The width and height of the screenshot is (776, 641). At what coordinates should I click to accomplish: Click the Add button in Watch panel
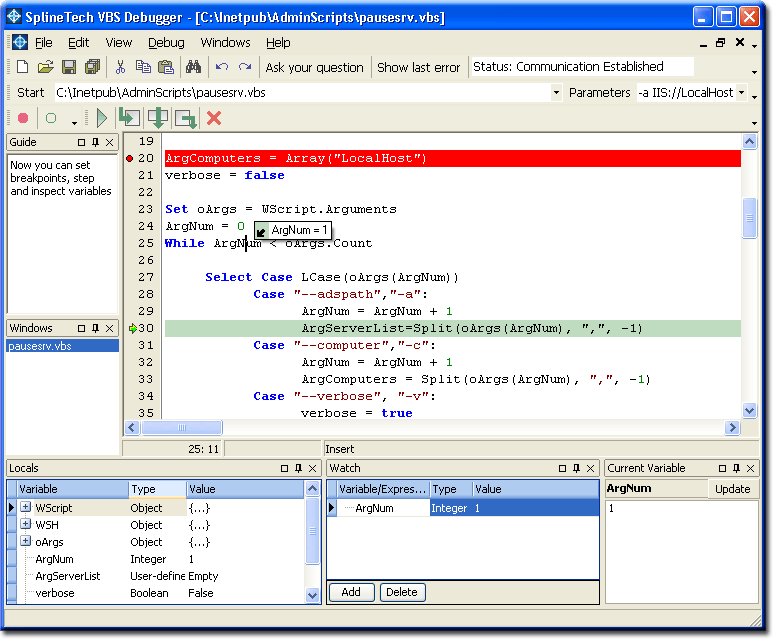[x=351, y=592]
